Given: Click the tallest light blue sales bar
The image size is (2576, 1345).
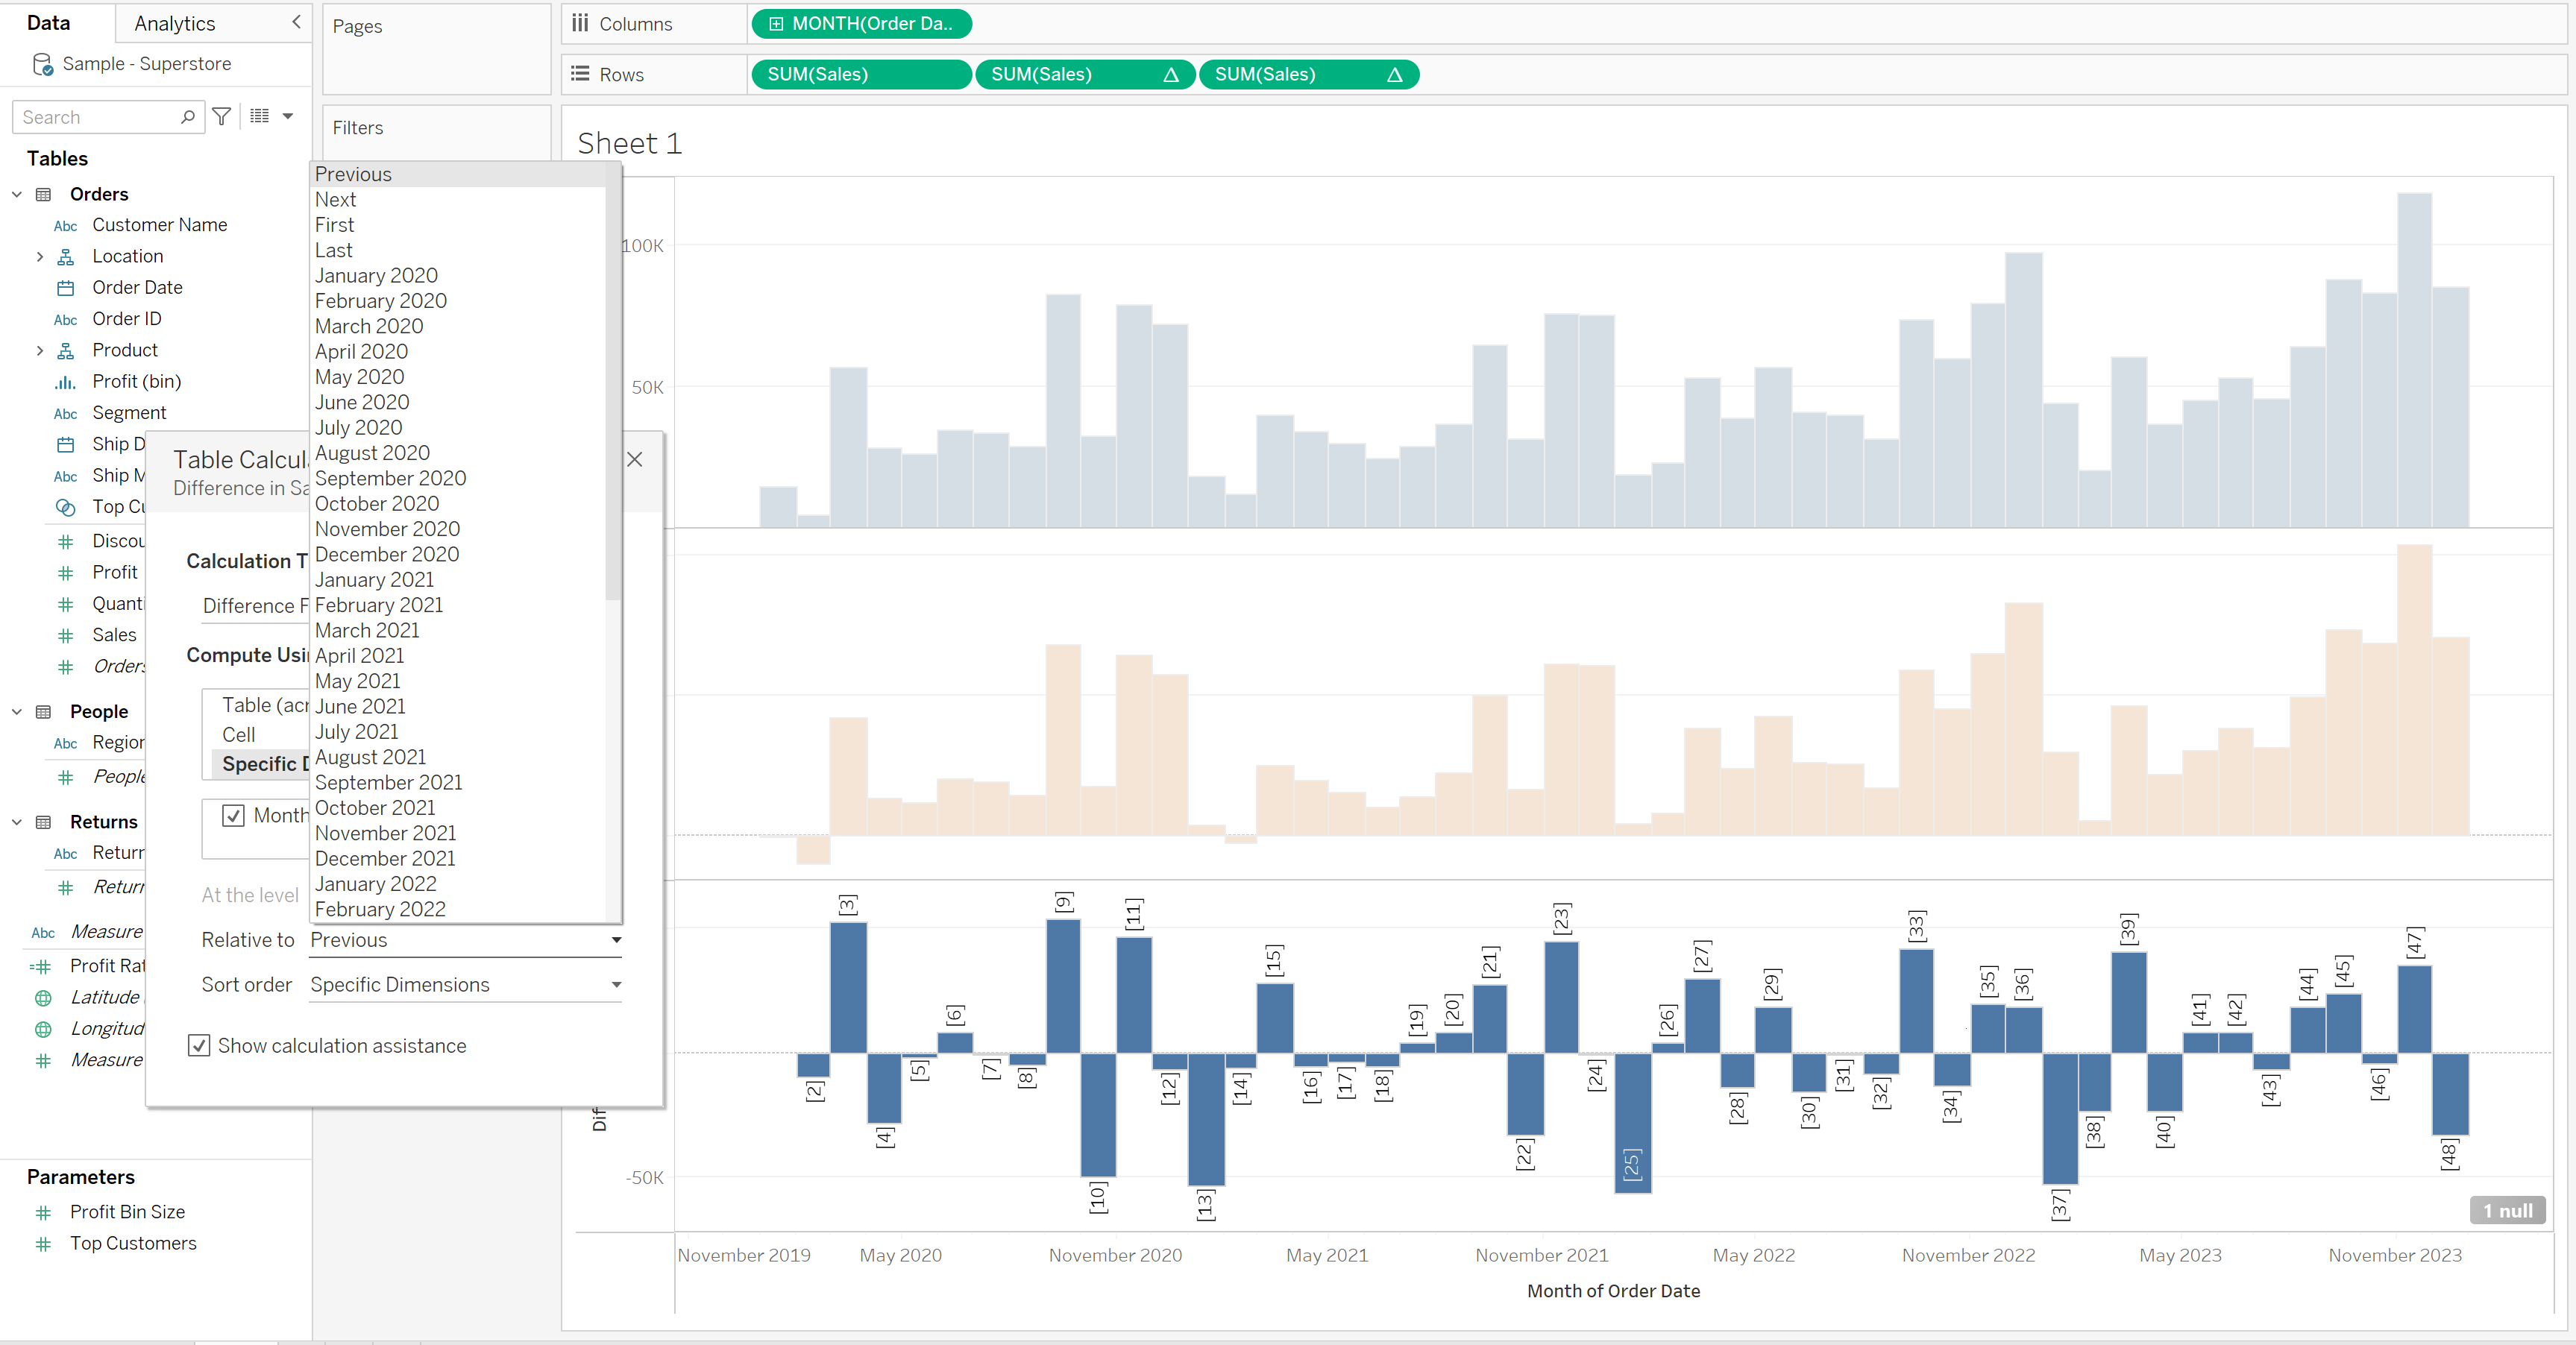Looking at the screenshot, I should pyautogui.click(x=2414, y=360).
